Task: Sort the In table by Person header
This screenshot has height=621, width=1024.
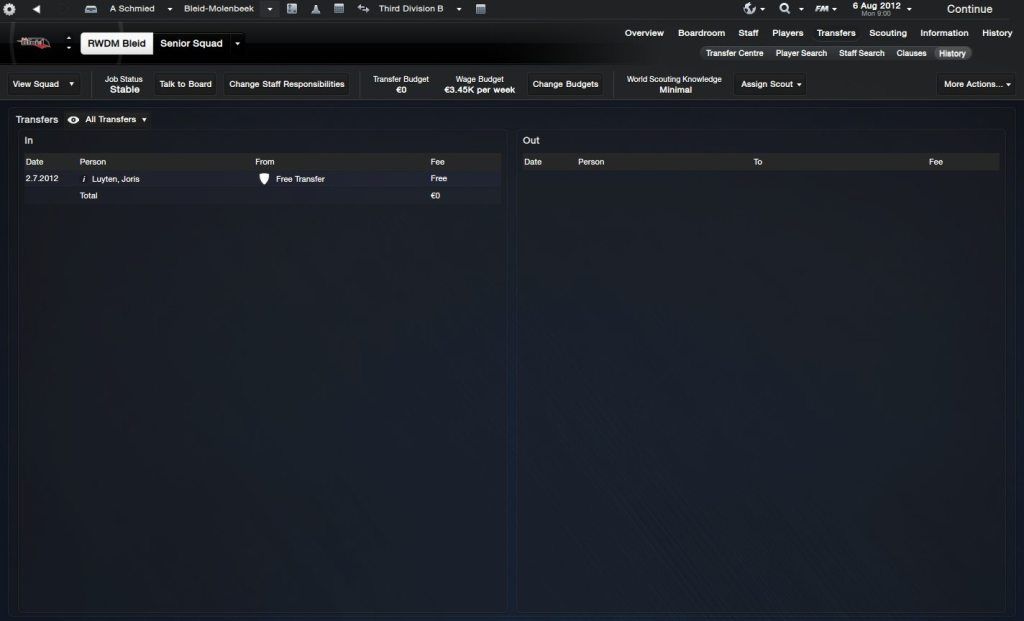Action: pyautogui.click(x=93, y=162)
